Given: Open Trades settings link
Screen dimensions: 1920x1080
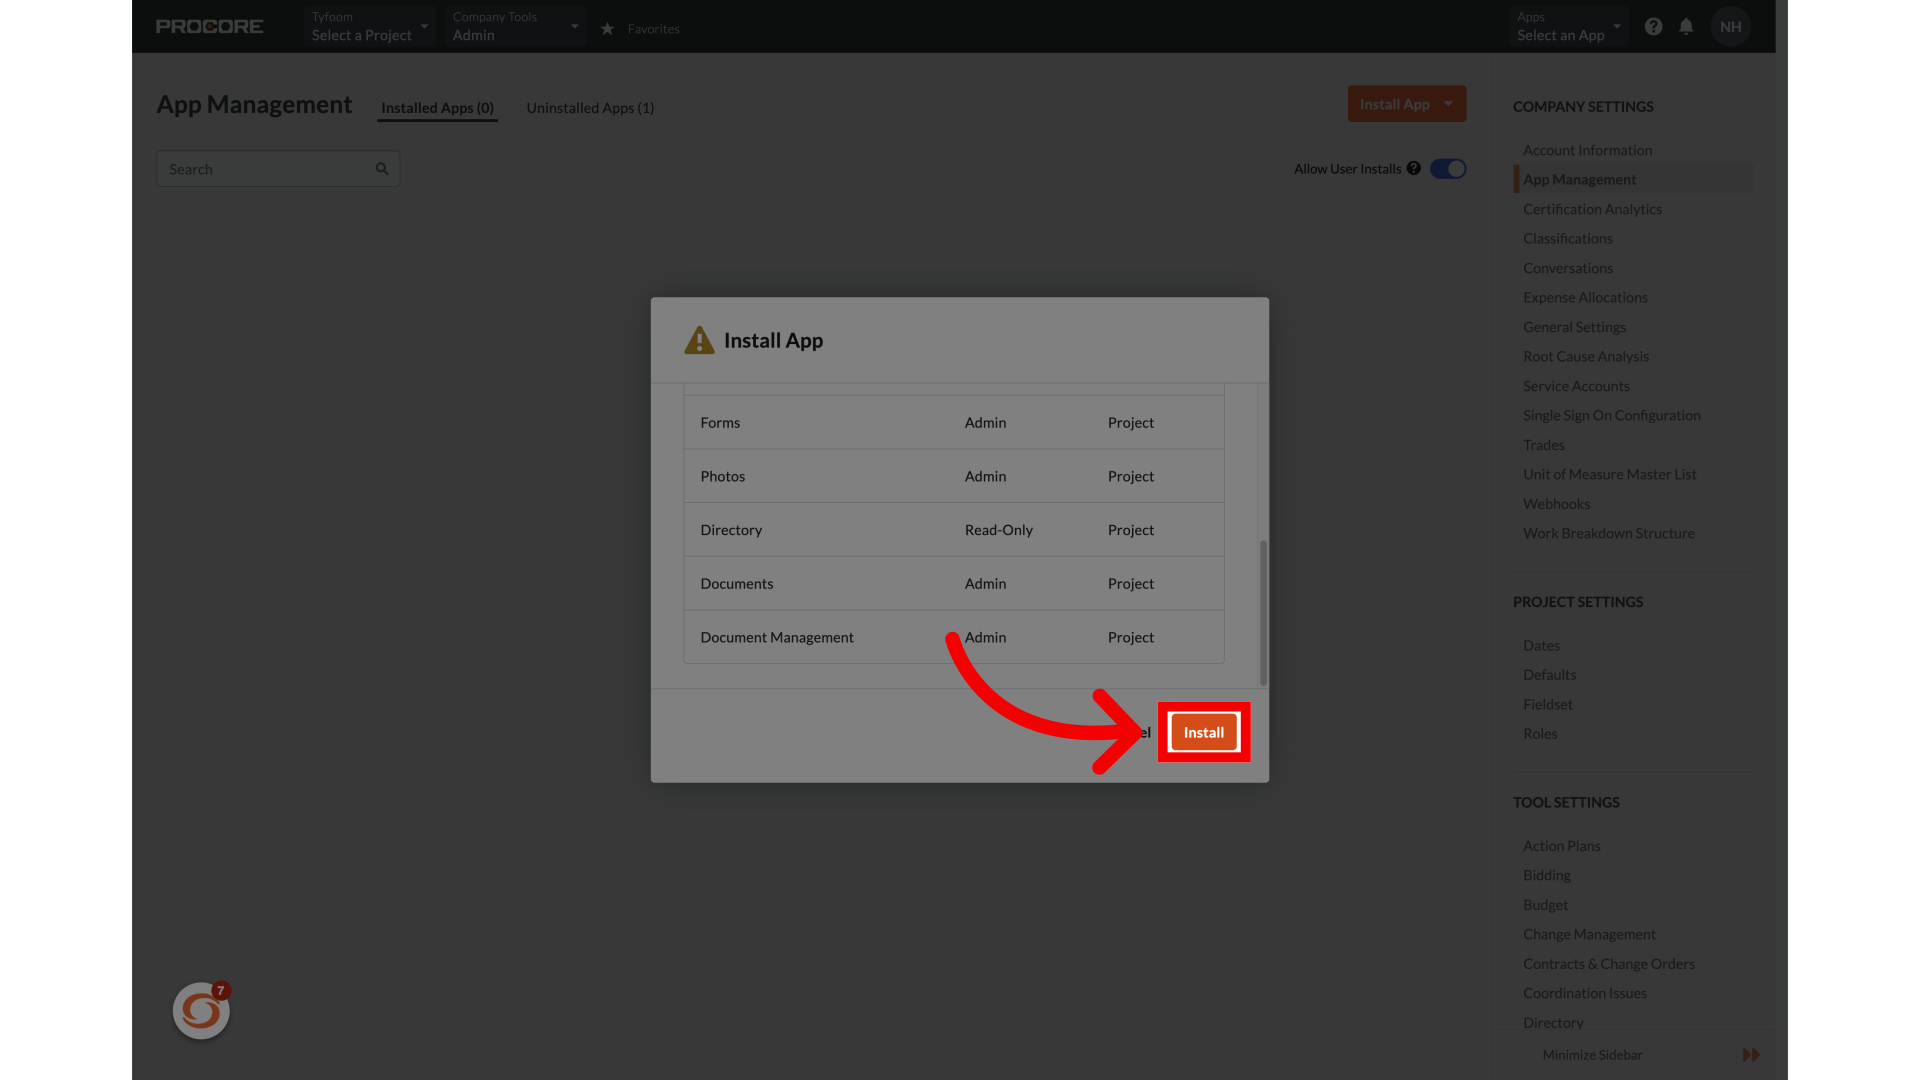Looking at the screenshot, I should 1543,445.
